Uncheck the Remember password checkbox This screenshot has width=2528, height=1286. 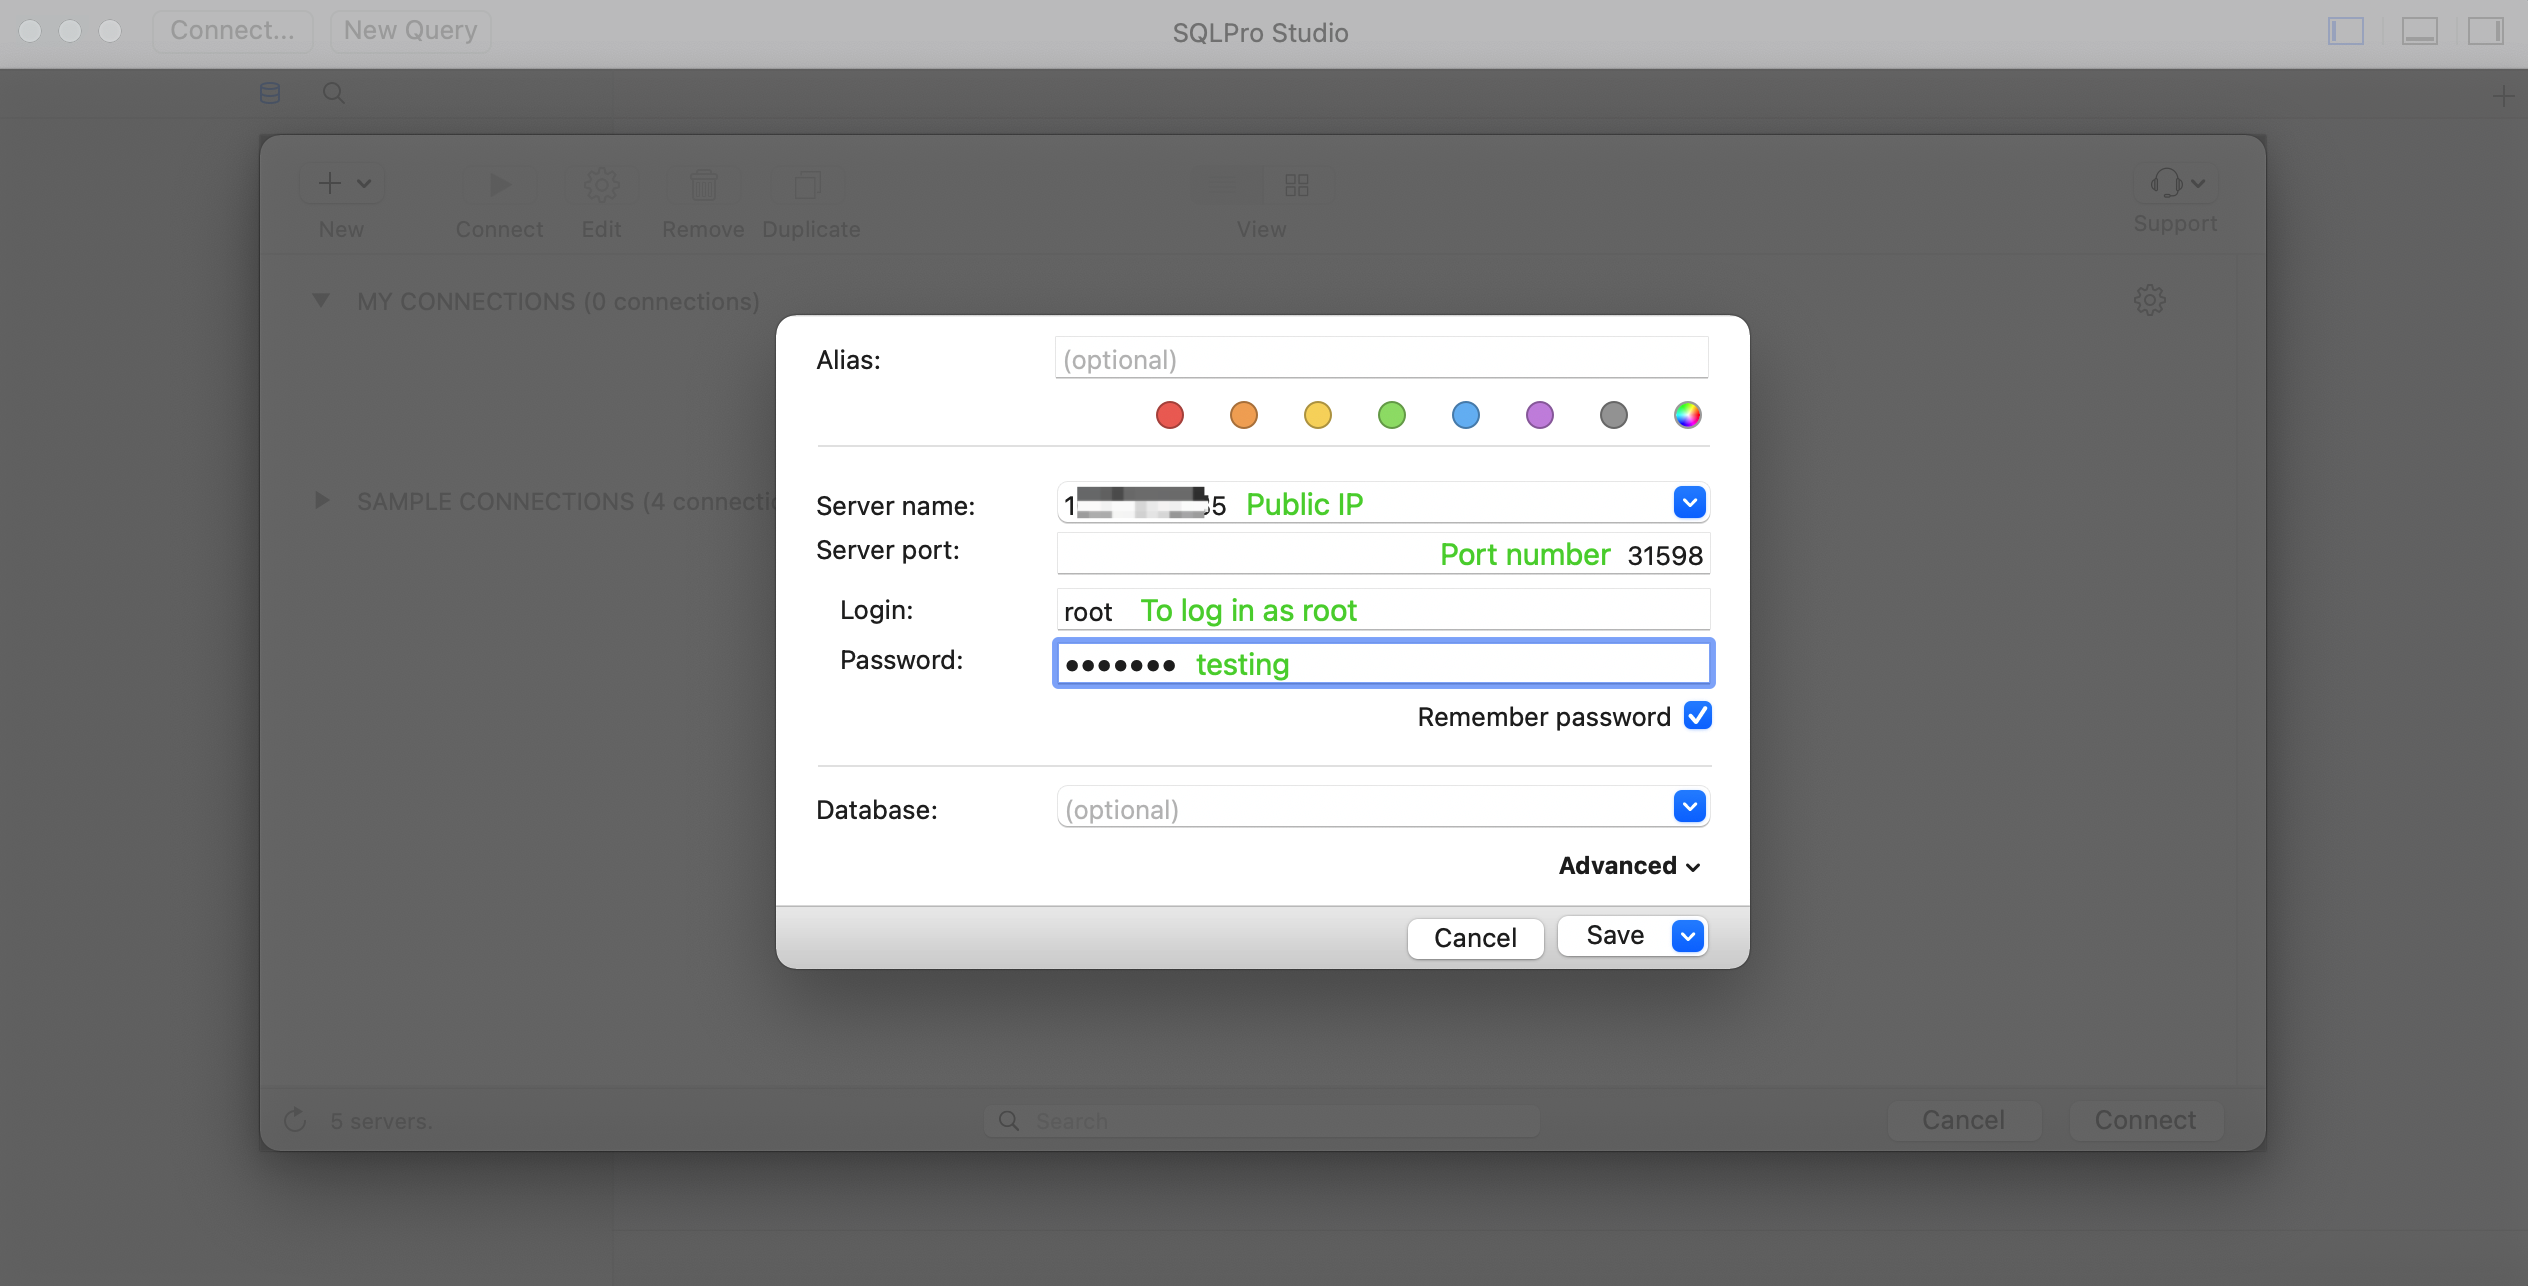coord(1697,716)
